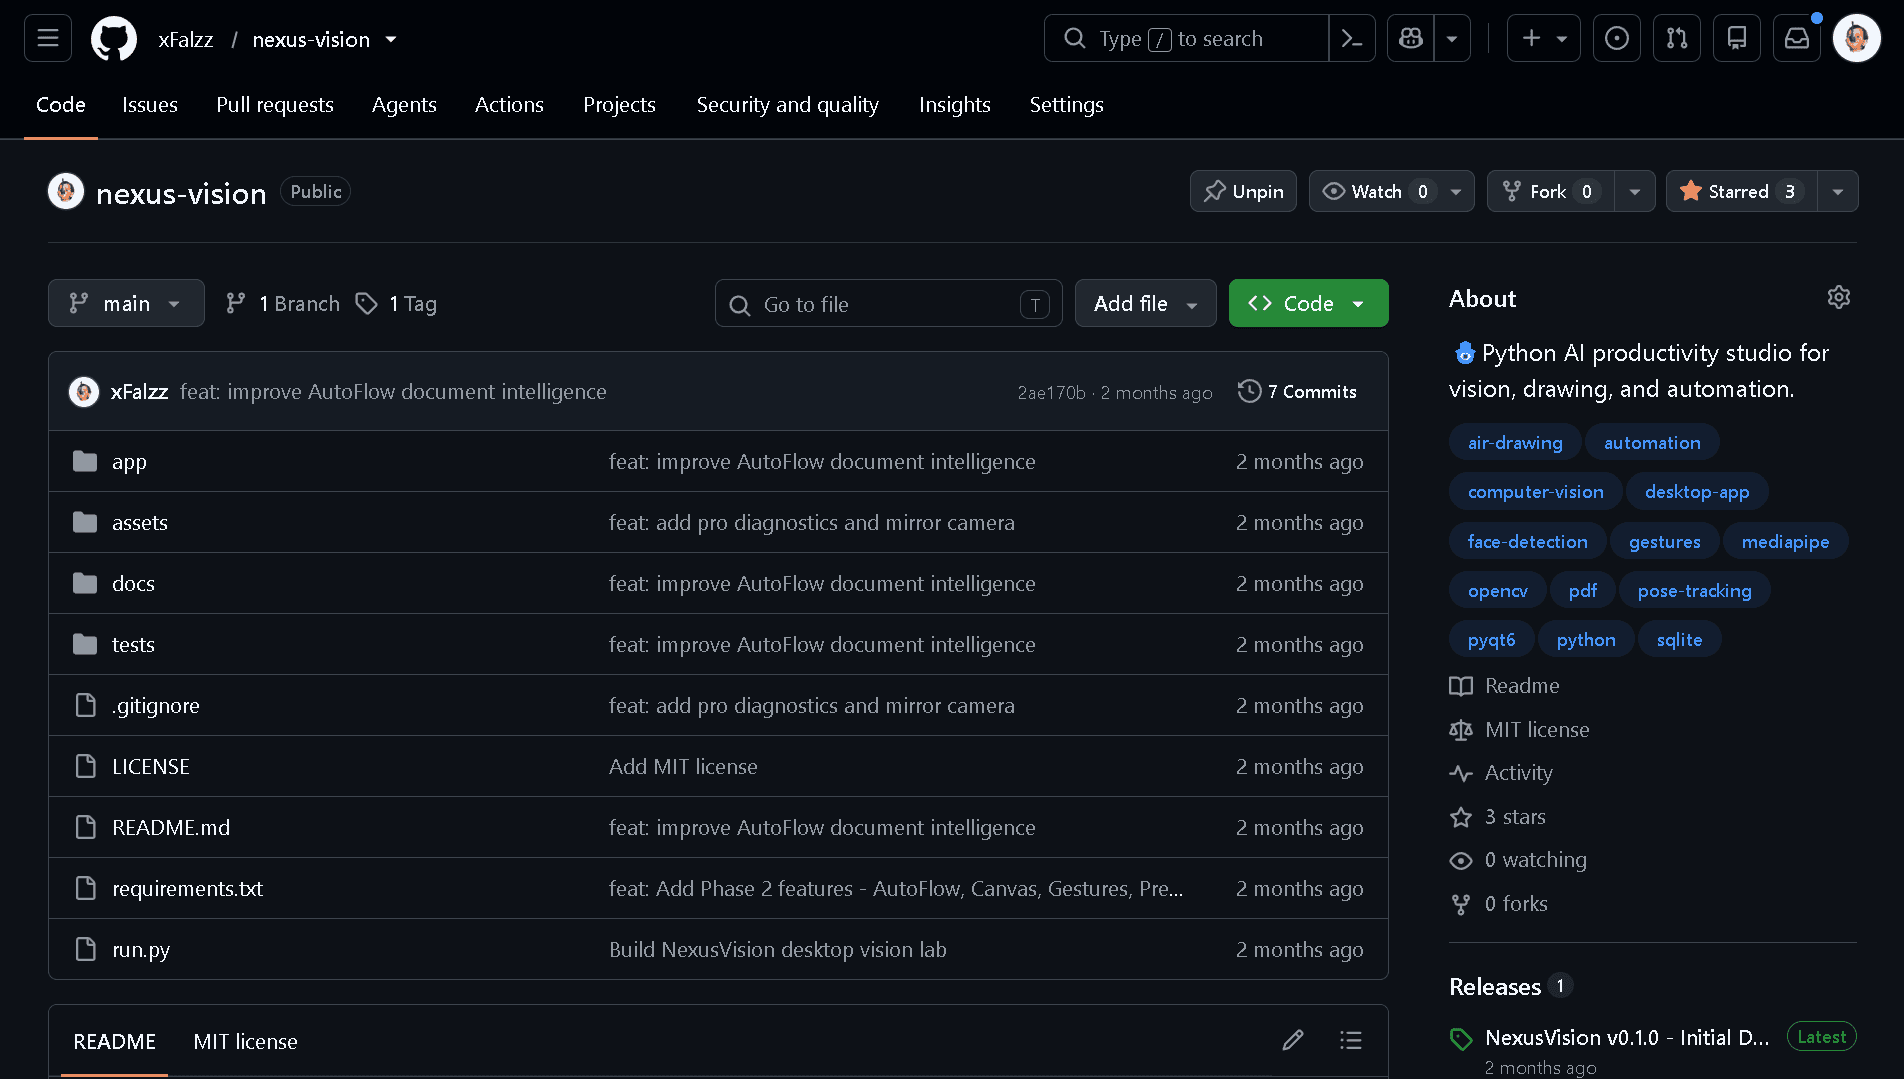Open the Security and quality tab

[x=788, y=105]
